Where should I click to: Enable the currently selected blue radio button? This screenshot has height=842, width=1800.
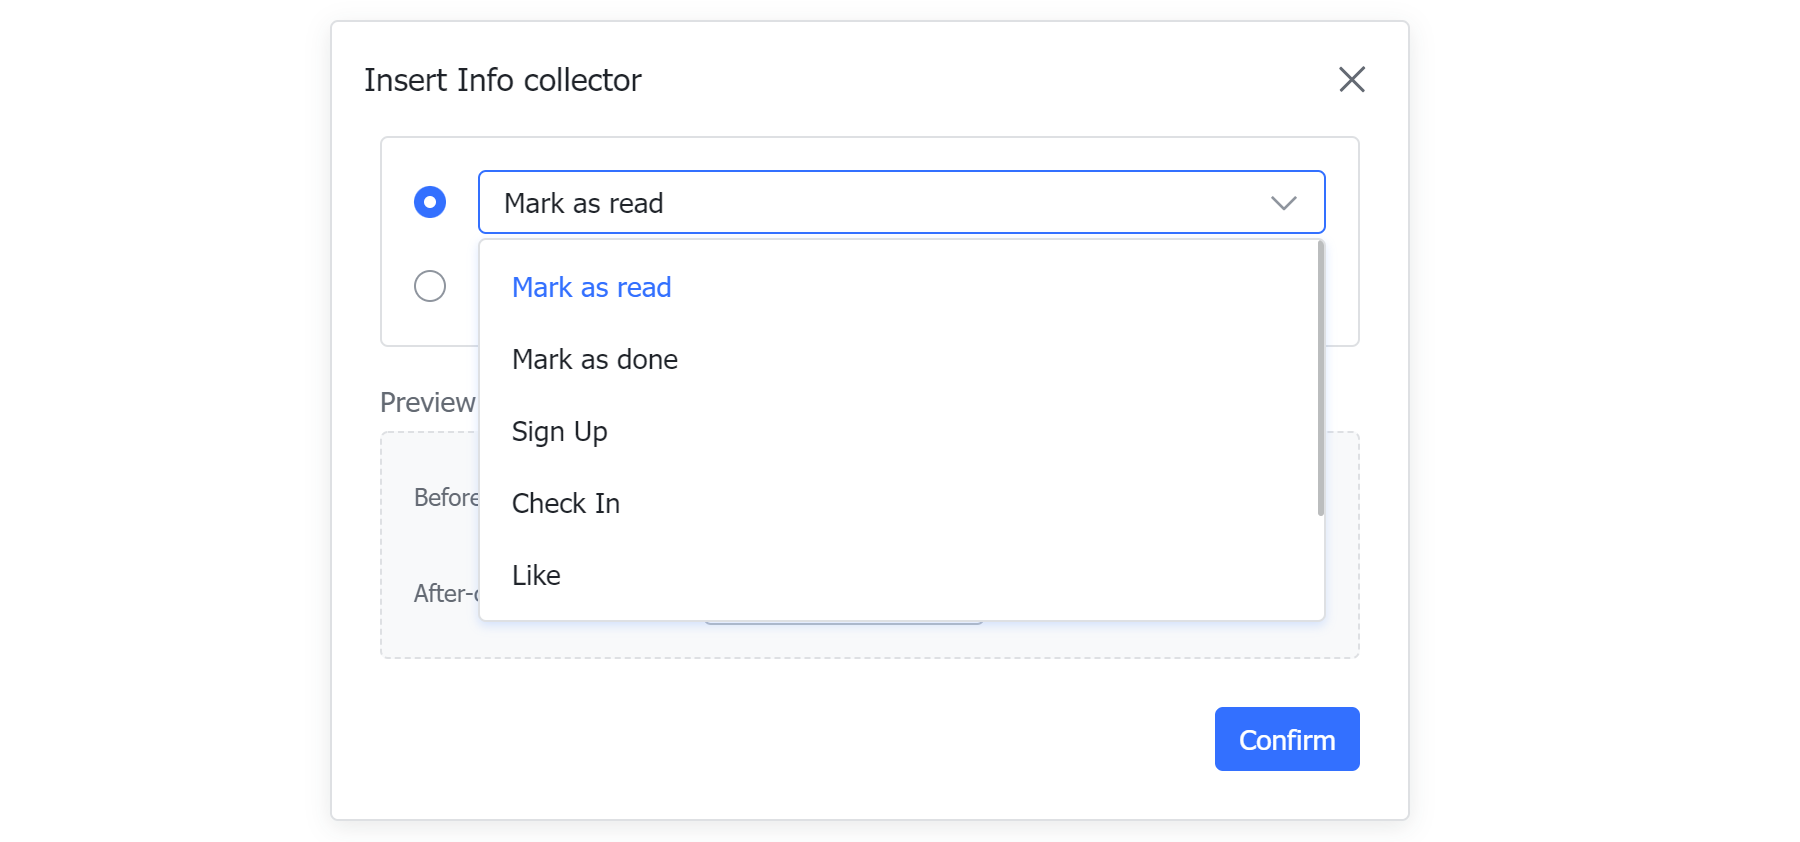pos(429,202)
